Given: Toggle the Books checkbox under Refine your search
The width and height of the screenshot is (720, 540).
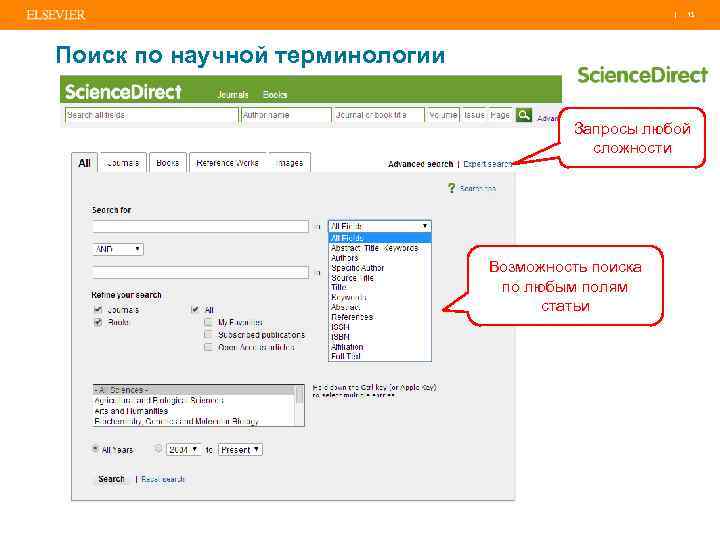Looking at the screenshot, I should point(98,322).
